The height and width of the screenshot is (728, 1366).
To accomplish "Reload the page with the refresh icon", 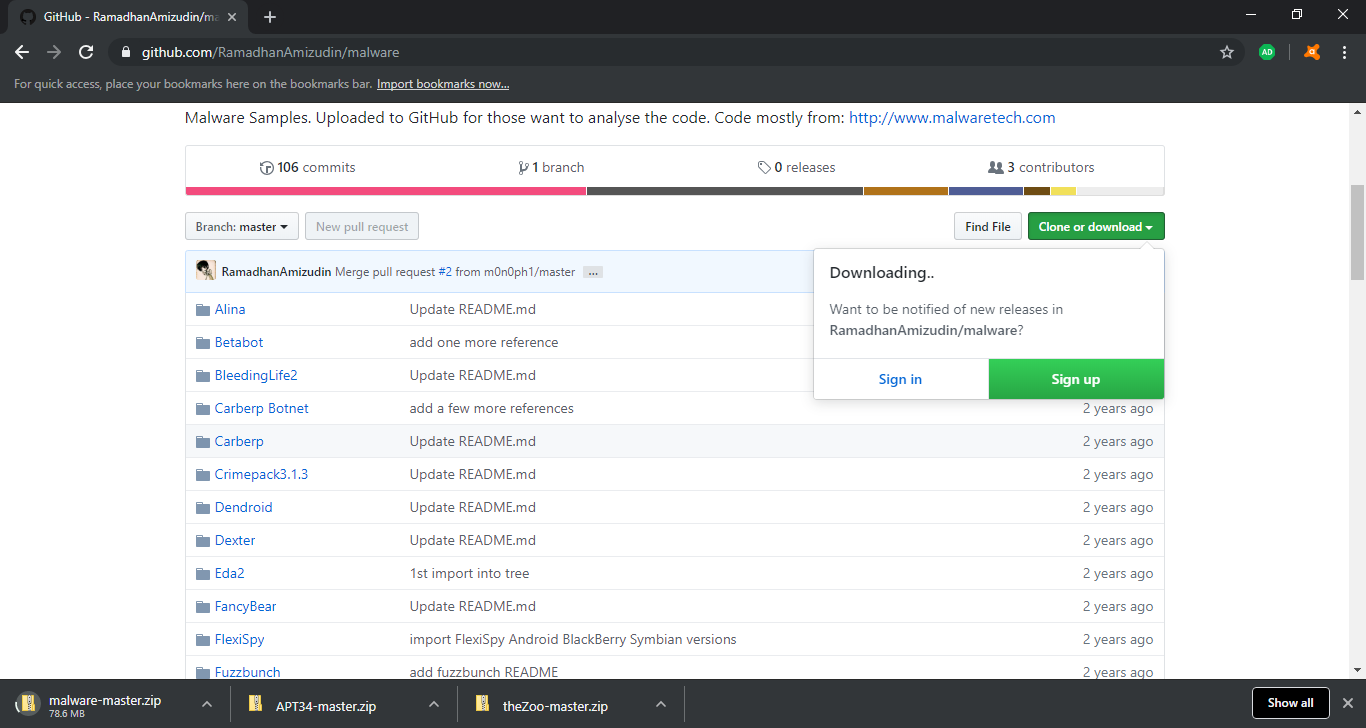I will (x=86, y=52).
